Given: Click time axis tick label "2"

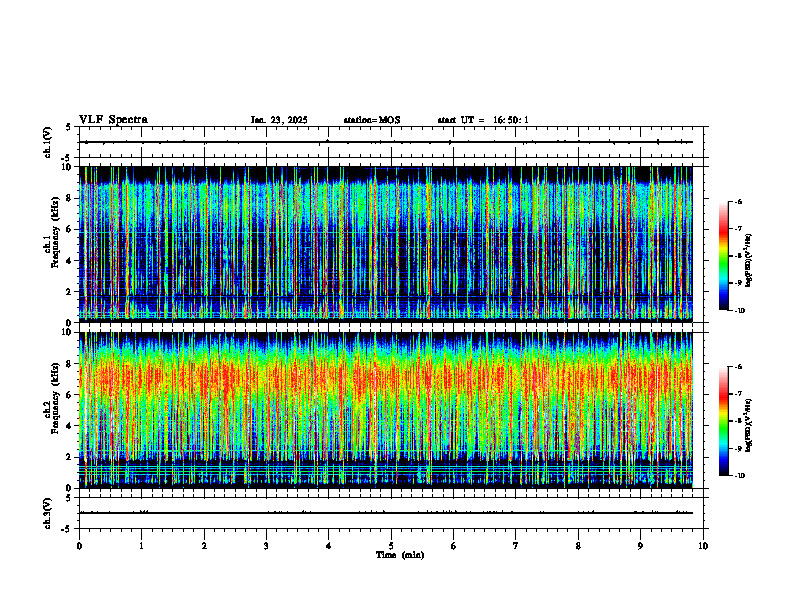Looking at the screenshot, I should (x=204, y=546).
